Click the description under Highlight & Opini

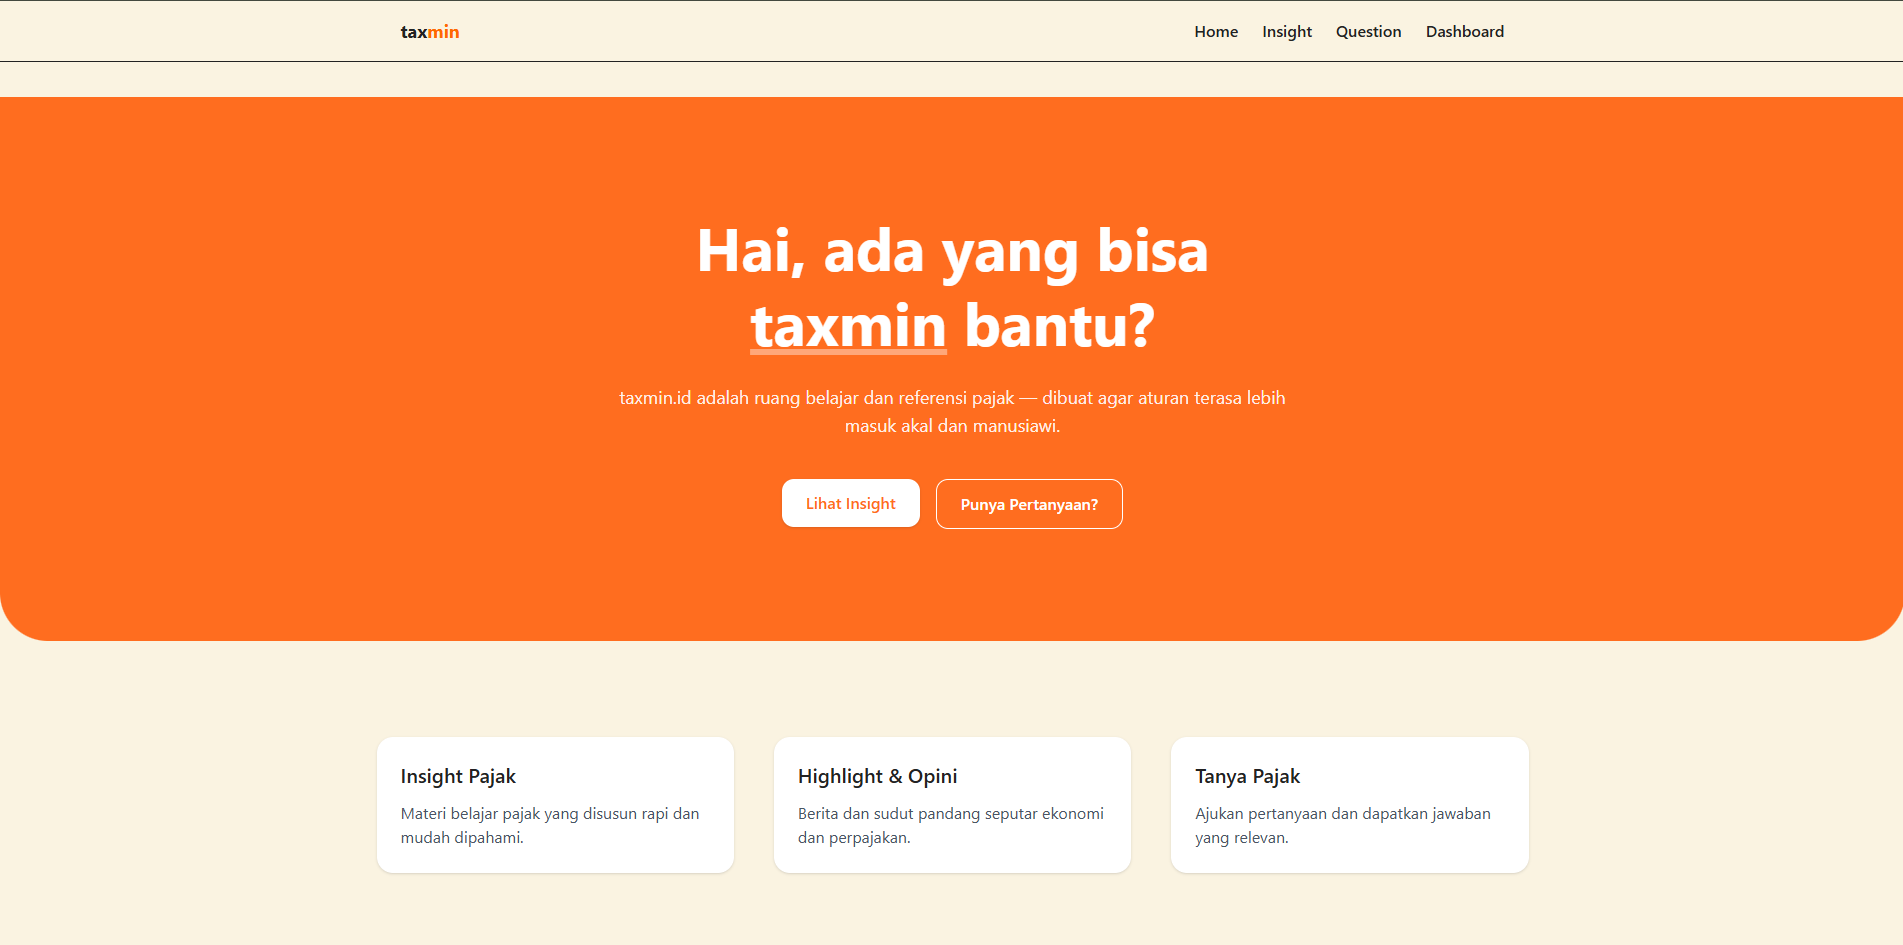coord(950,825)
